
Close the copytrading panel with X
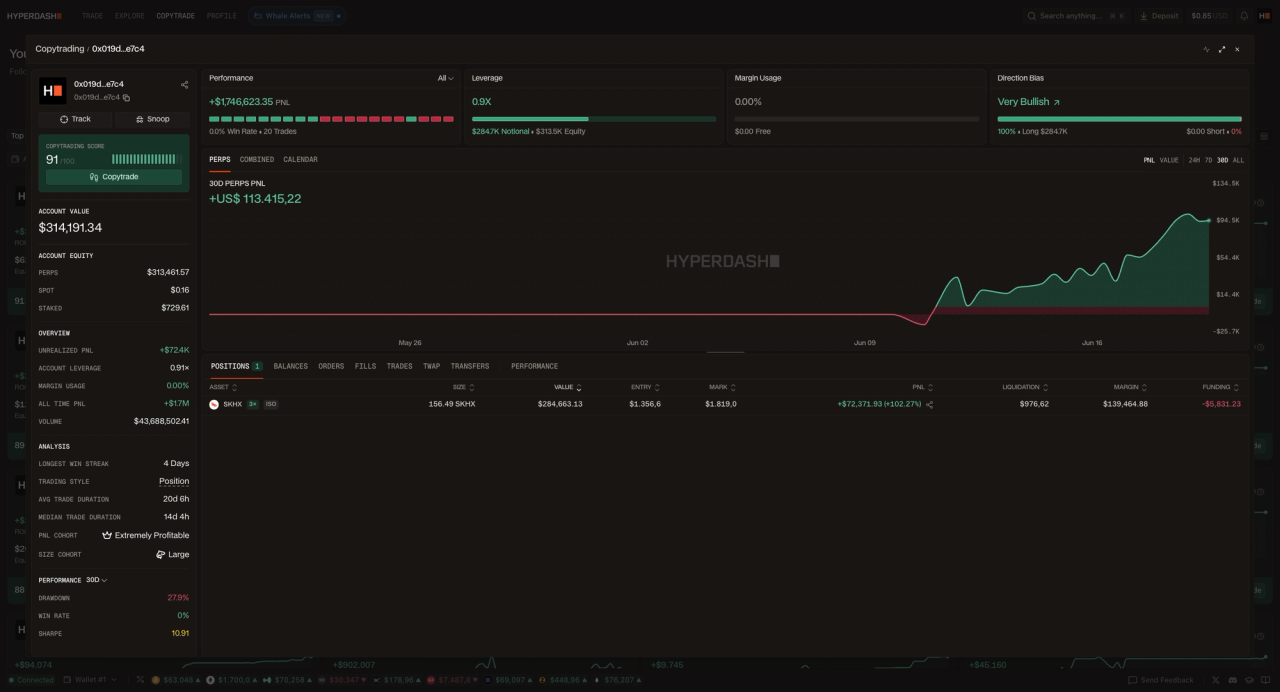click(1237, 49)
